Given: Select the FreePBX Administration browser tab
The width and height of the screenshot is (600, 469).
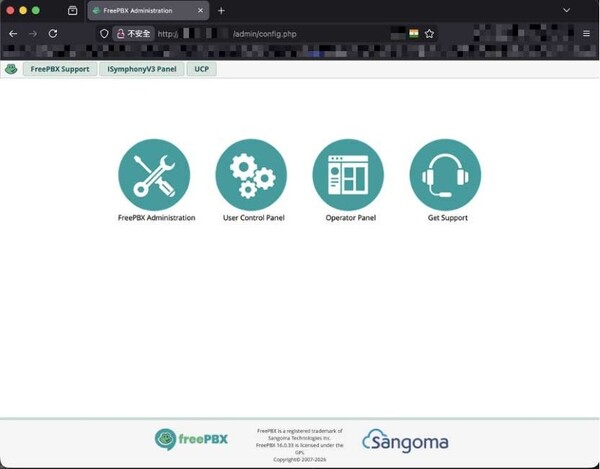Looking at the screenshot, I should pos(148,11).
